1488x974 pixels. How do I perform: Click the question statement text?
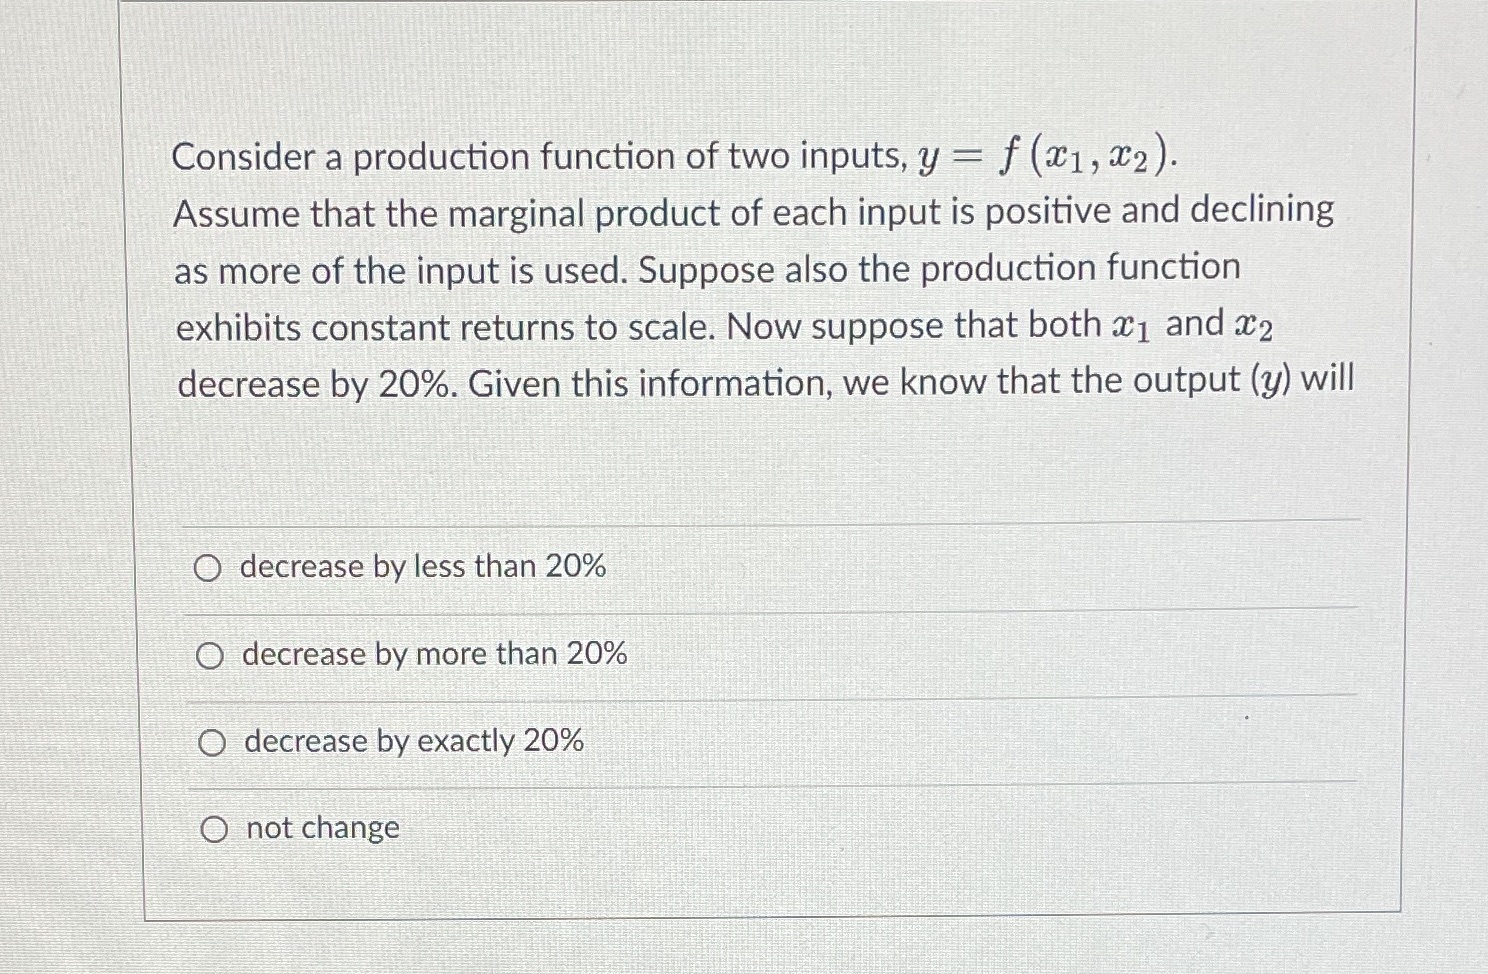tap(700, 270)
